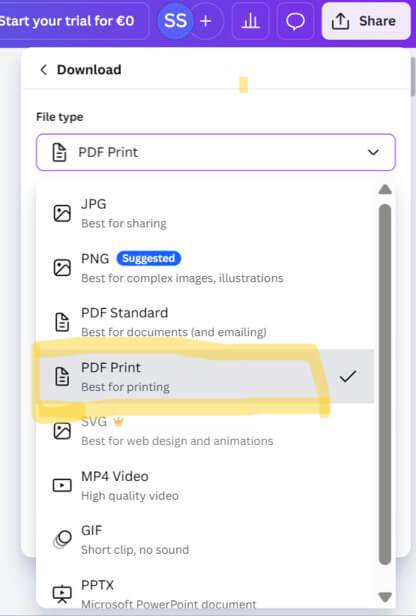416x616 pixels.
Task: Select the PNG file type option
Action: (205, 268)
